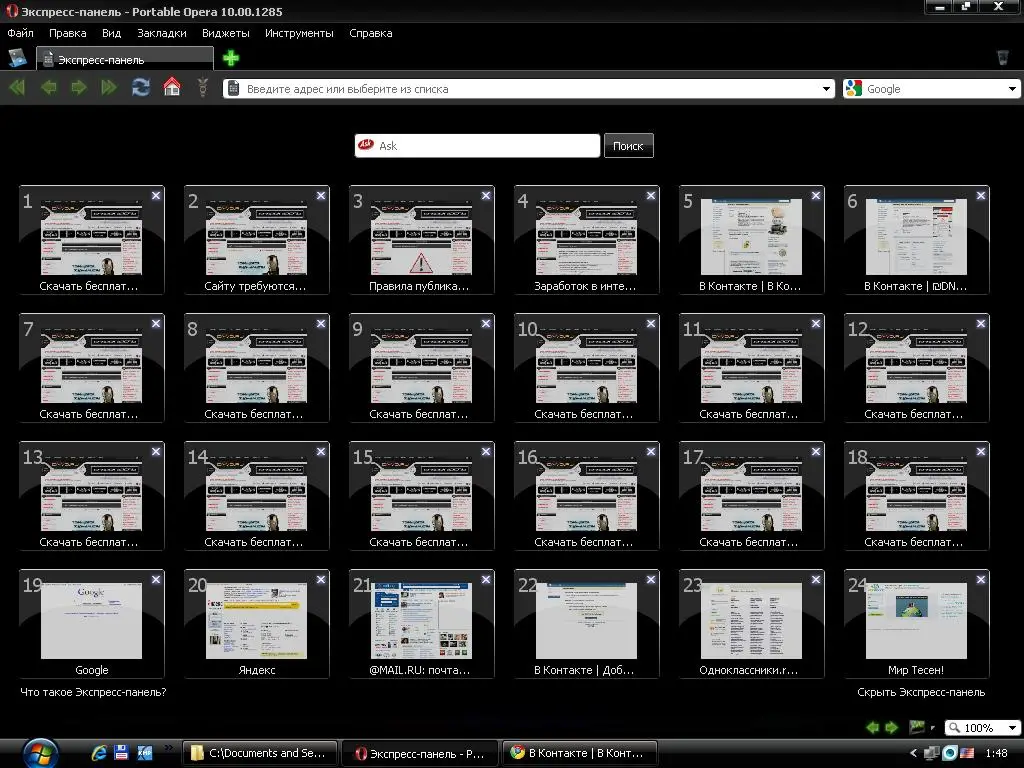Launch Internet Explorer from quick launch
The height and width of the screenshot is (768, 1024).
(x=99, y=753)
